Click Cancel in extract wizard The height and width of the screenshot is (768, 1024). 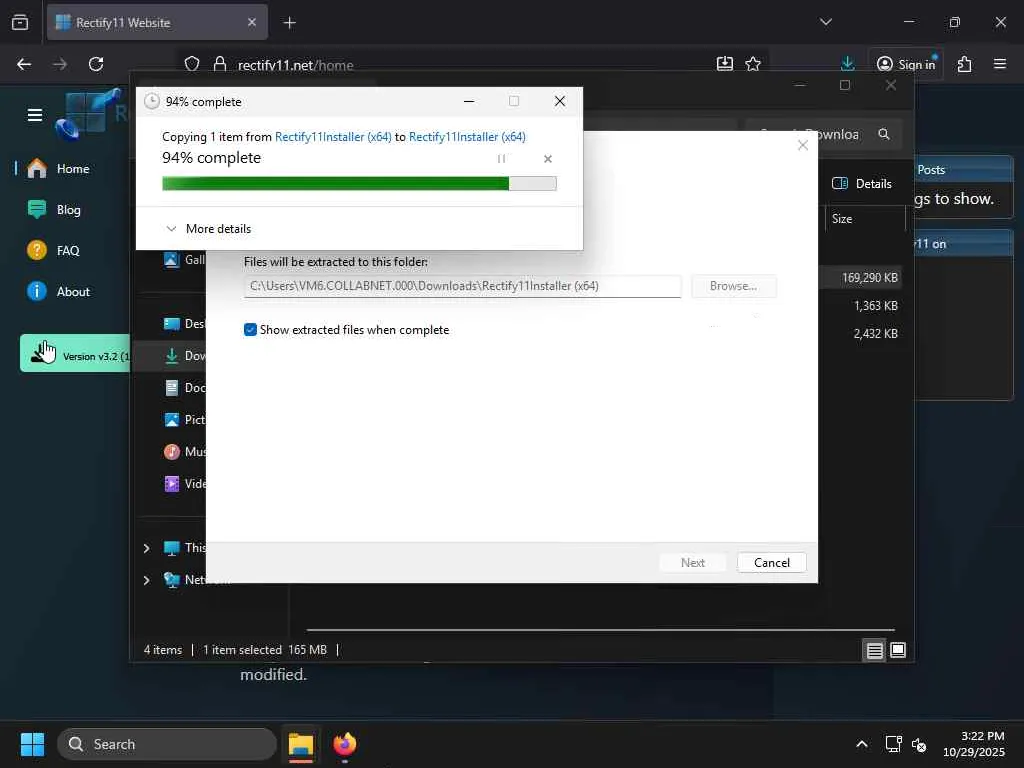772,562
